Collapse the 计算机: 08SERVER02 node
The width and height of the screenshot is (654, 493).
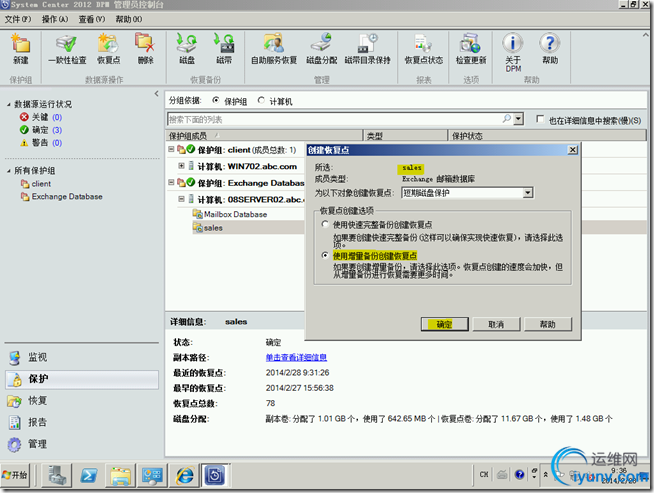181,199
